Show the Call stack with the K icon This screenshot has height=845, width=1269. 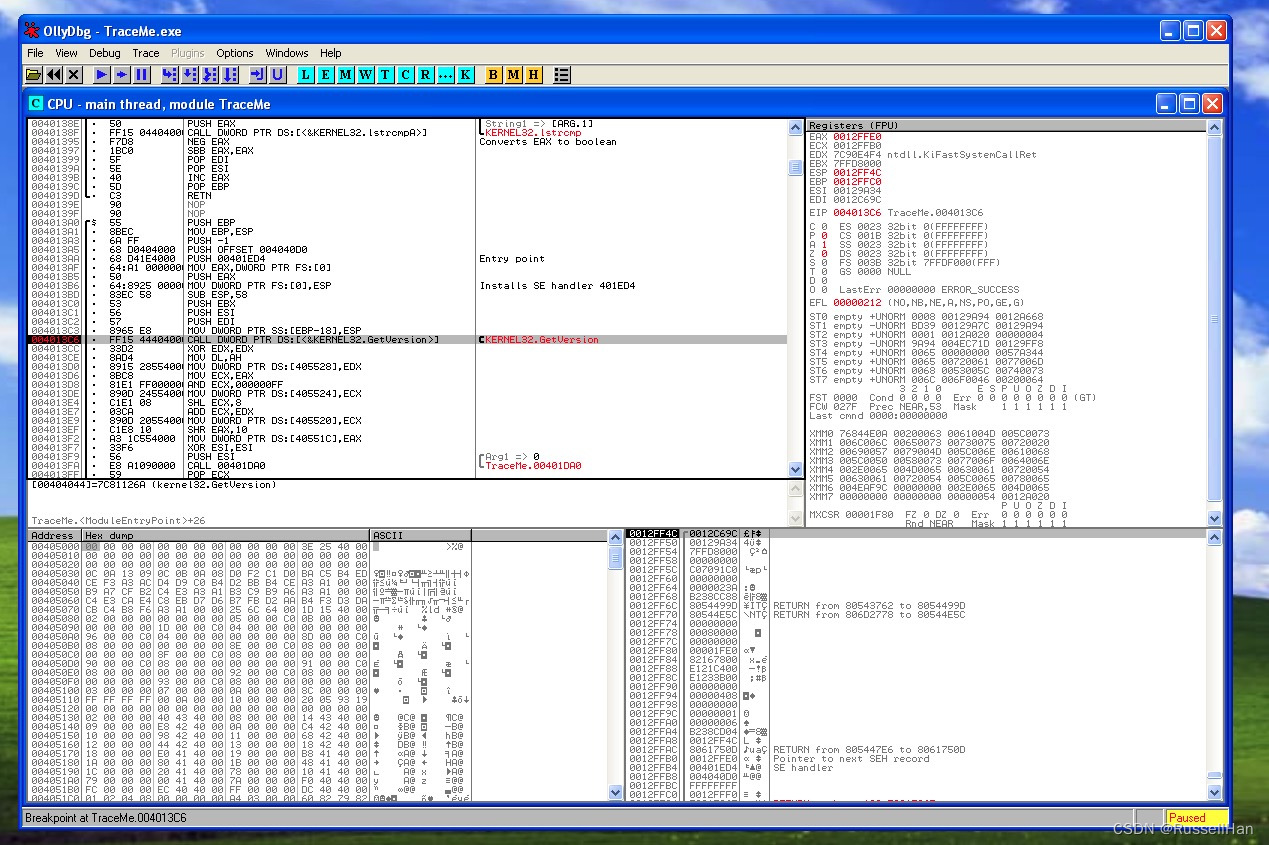click(466, 75)
